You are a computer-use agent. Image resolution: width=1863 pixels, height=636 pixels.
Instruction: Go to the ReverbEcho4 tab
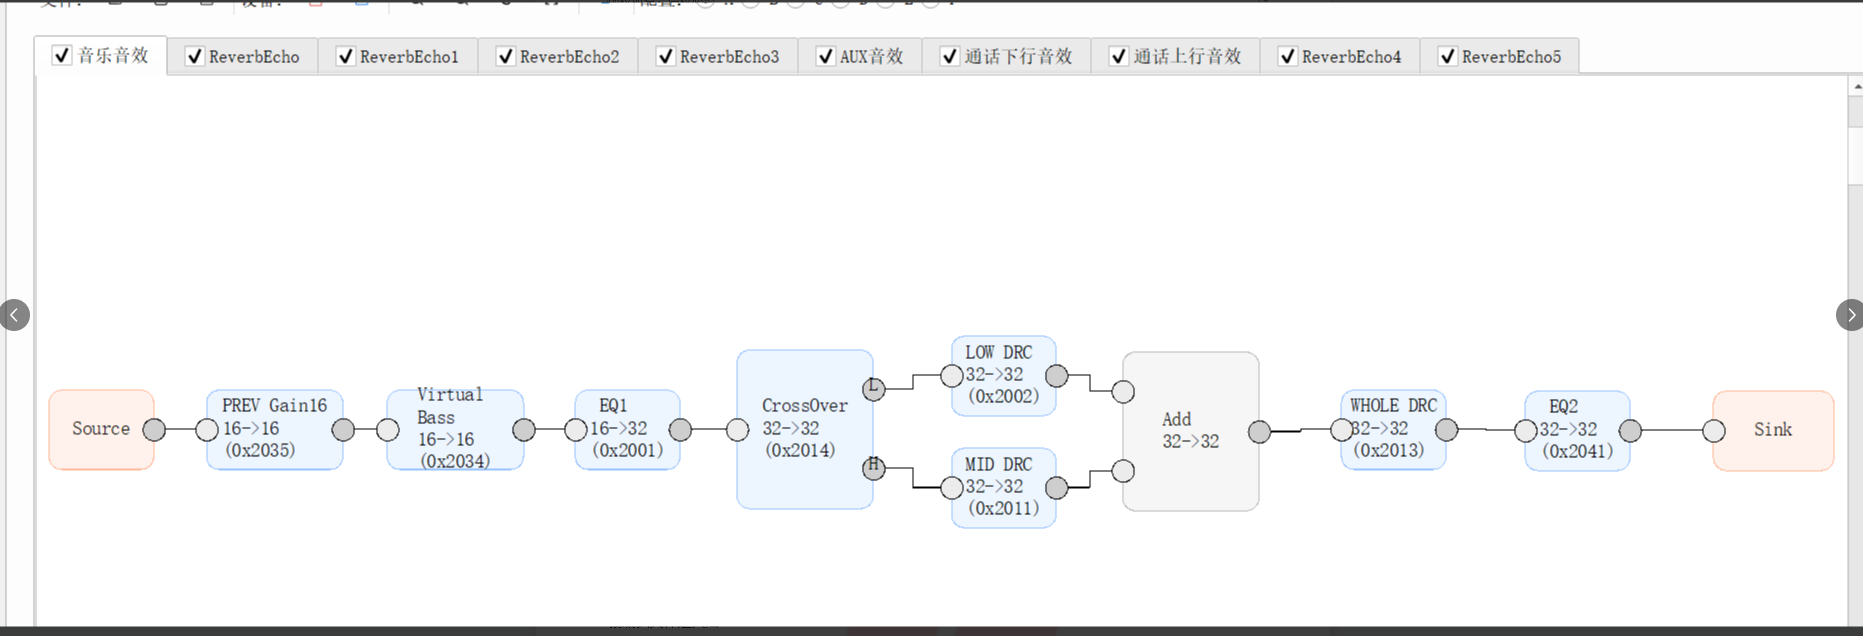(1340, 56)
